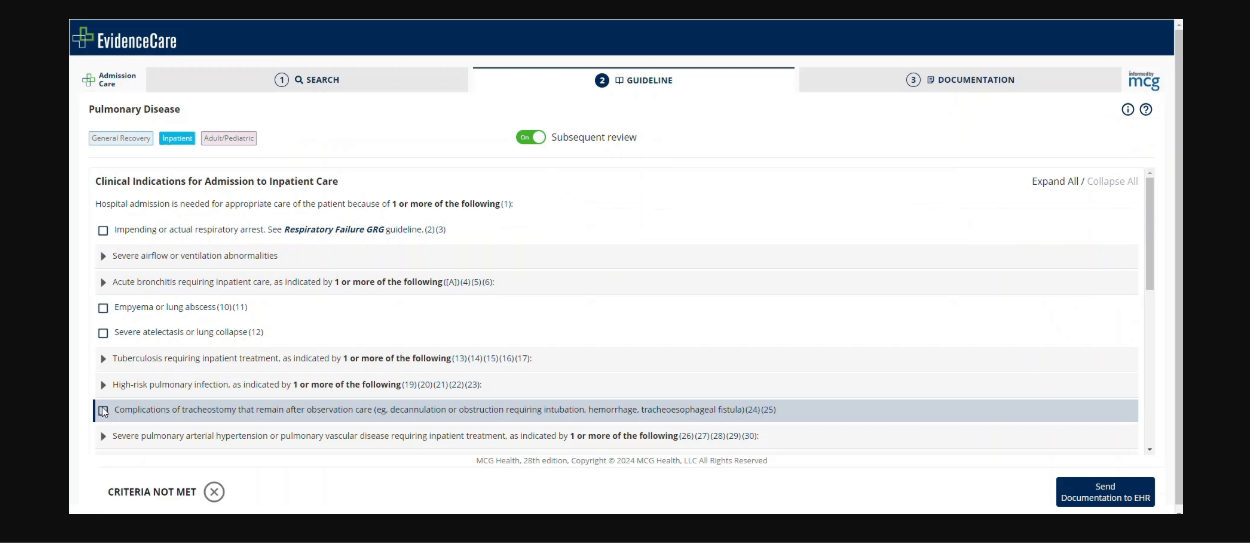Click citation (1) after 'following'
The height and width of the screenshot is (543, 1250).
[506, 204]
